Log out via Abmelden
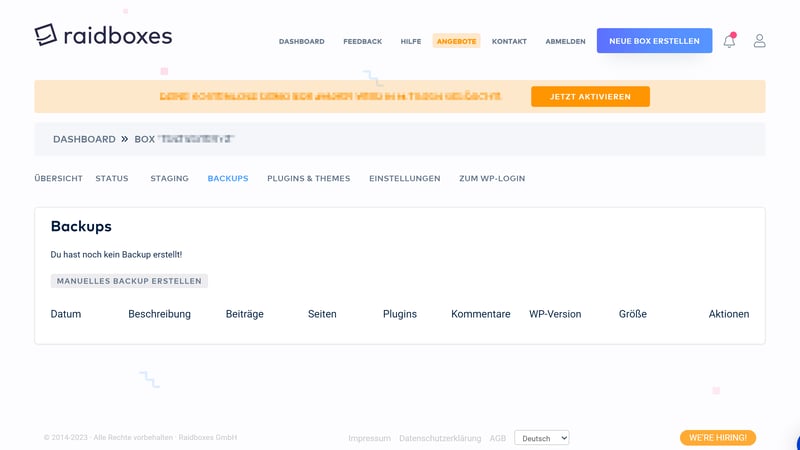Screen dimensions: 800x450 coord(565,42)
